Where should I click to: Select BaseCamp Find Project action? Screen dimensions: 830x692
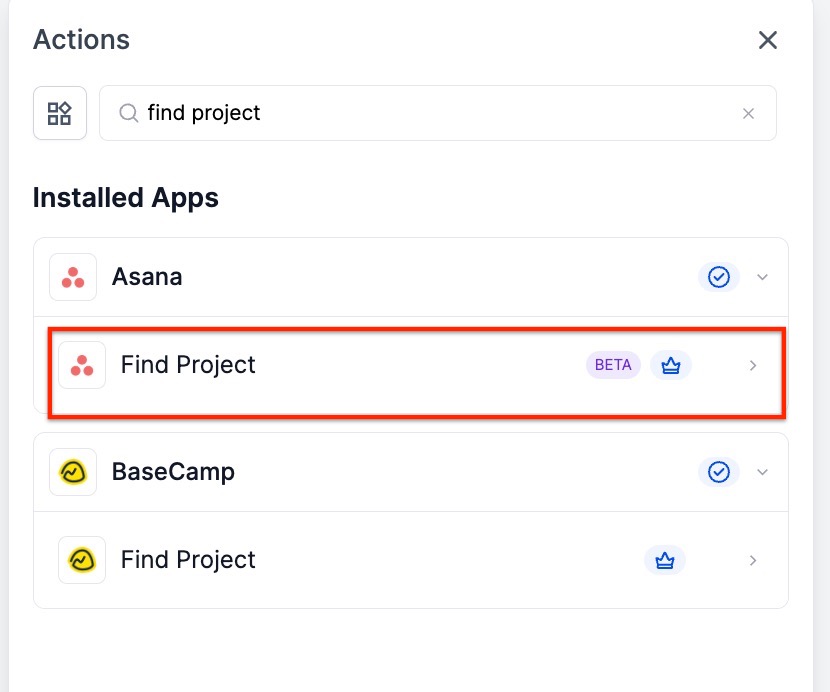tap(188, 560)
